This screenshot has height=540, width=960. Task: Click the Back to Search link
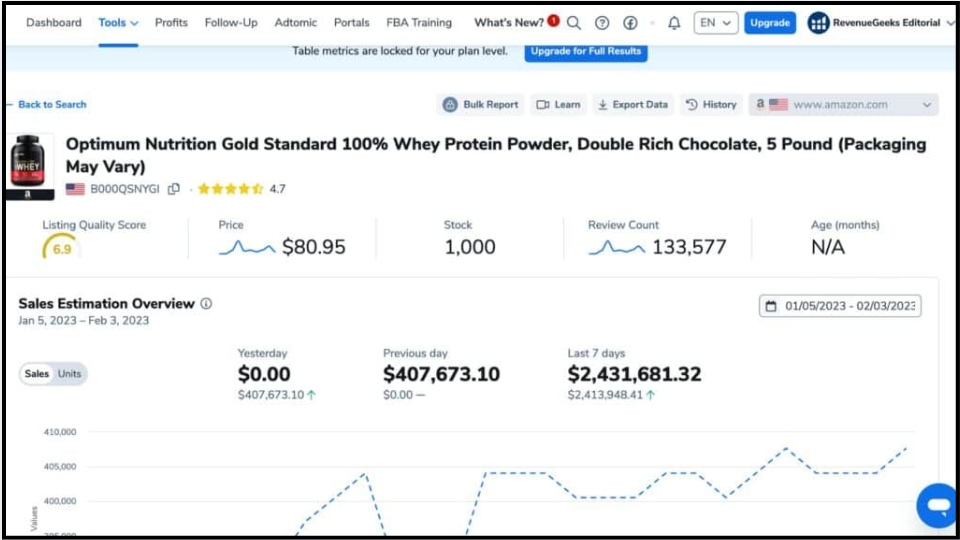point(51,104)
